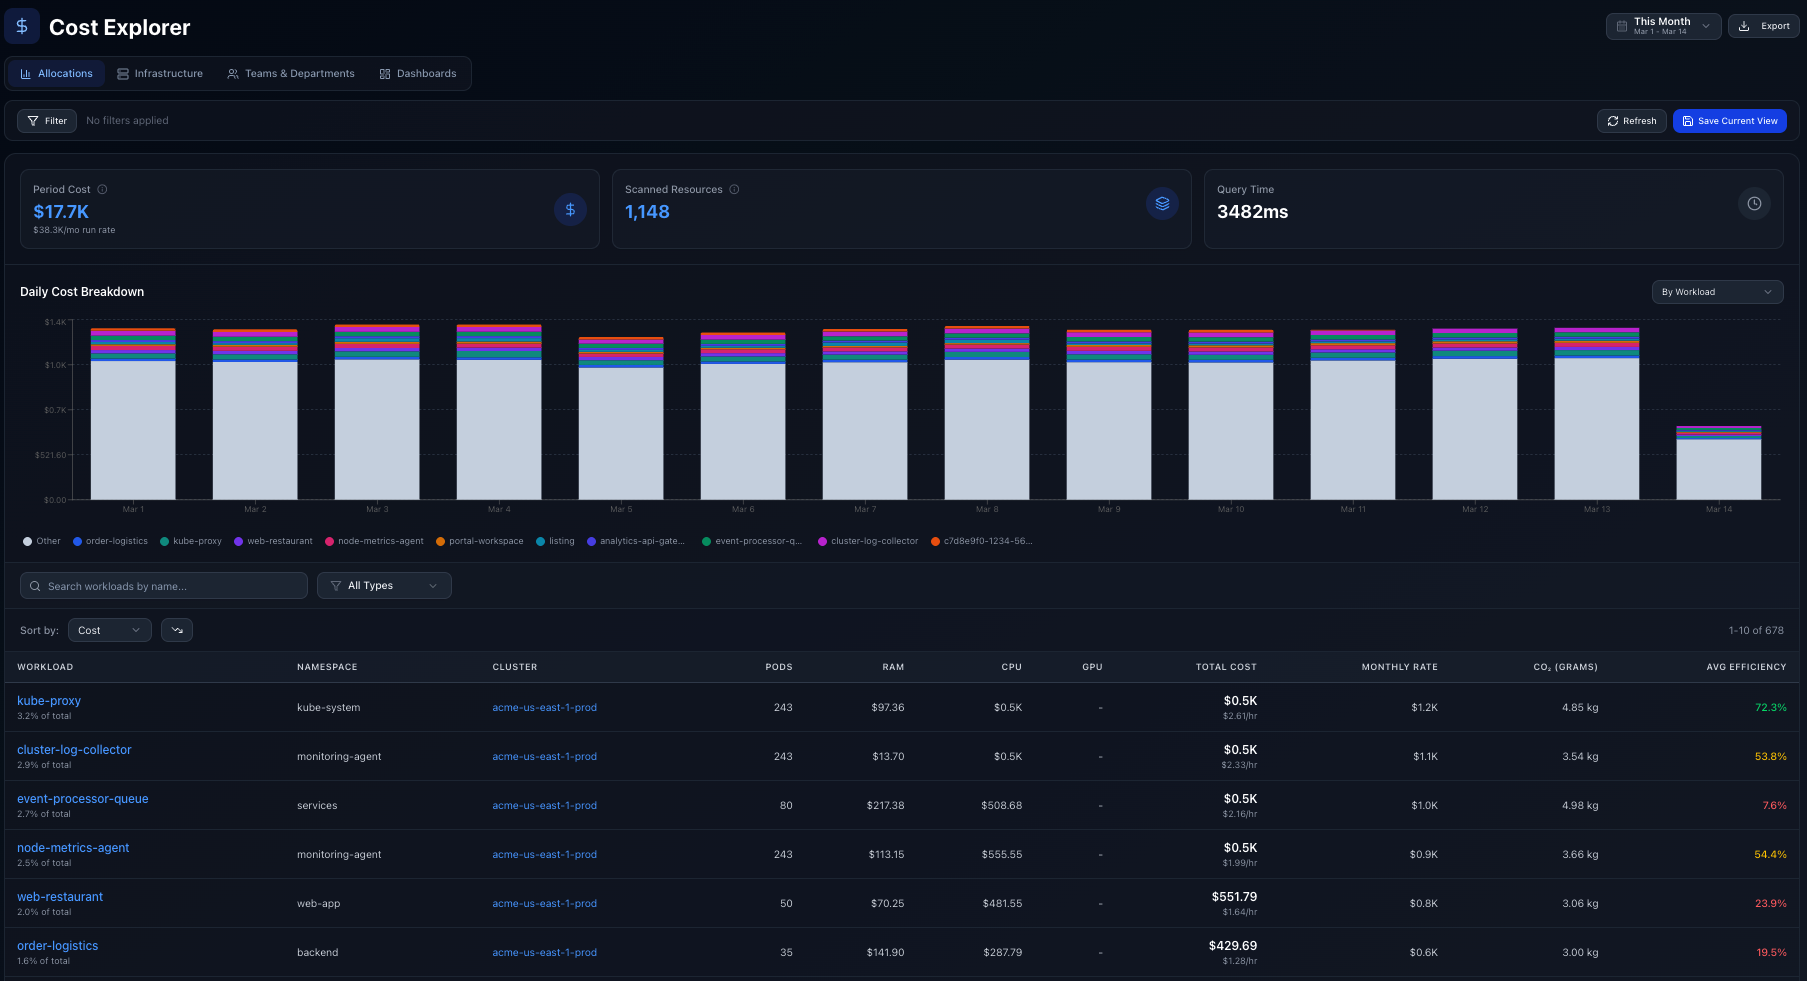The image size is (1807, 981).
Task: Click Save Current View button
Action: click(x=1729, y=121)
